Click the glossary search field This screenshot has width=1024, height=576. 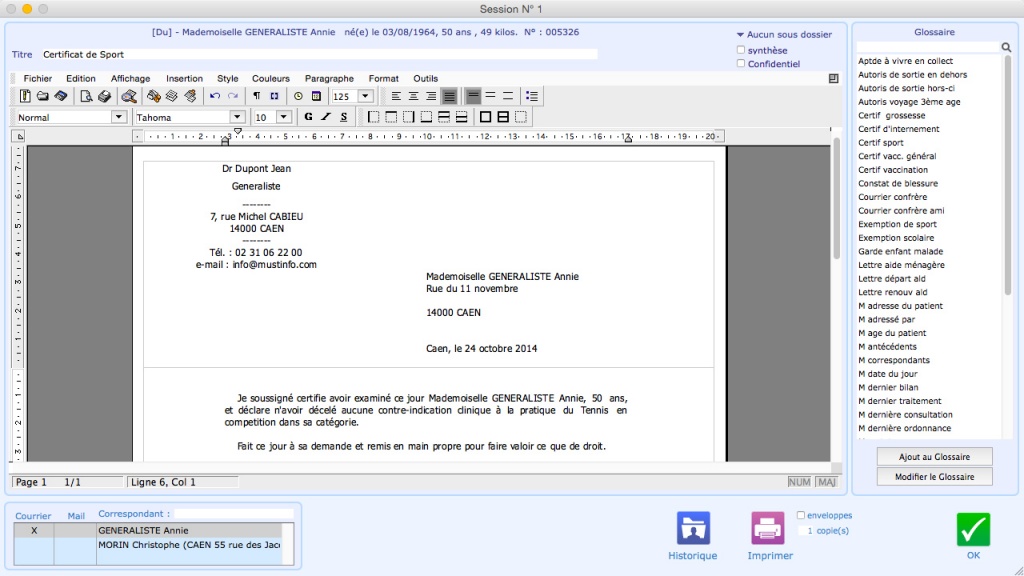point(927,47)
